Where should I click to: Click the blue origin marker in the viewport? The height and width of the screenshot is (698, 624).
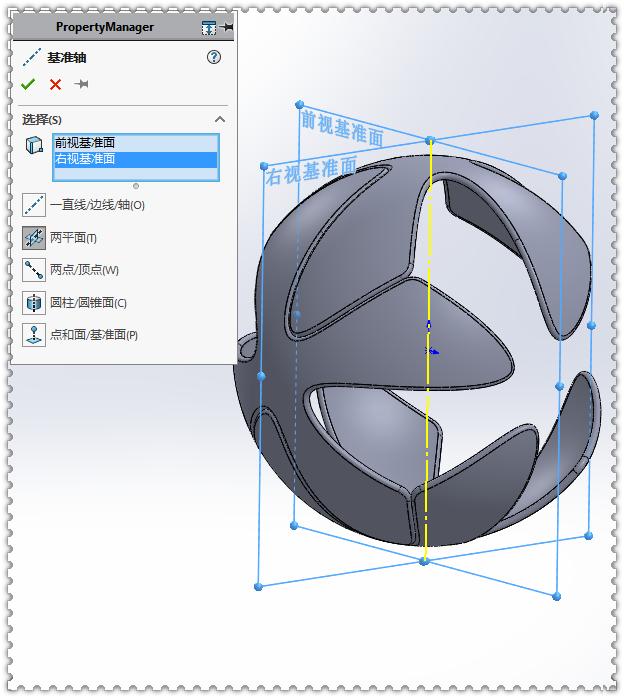coord(430,351)
